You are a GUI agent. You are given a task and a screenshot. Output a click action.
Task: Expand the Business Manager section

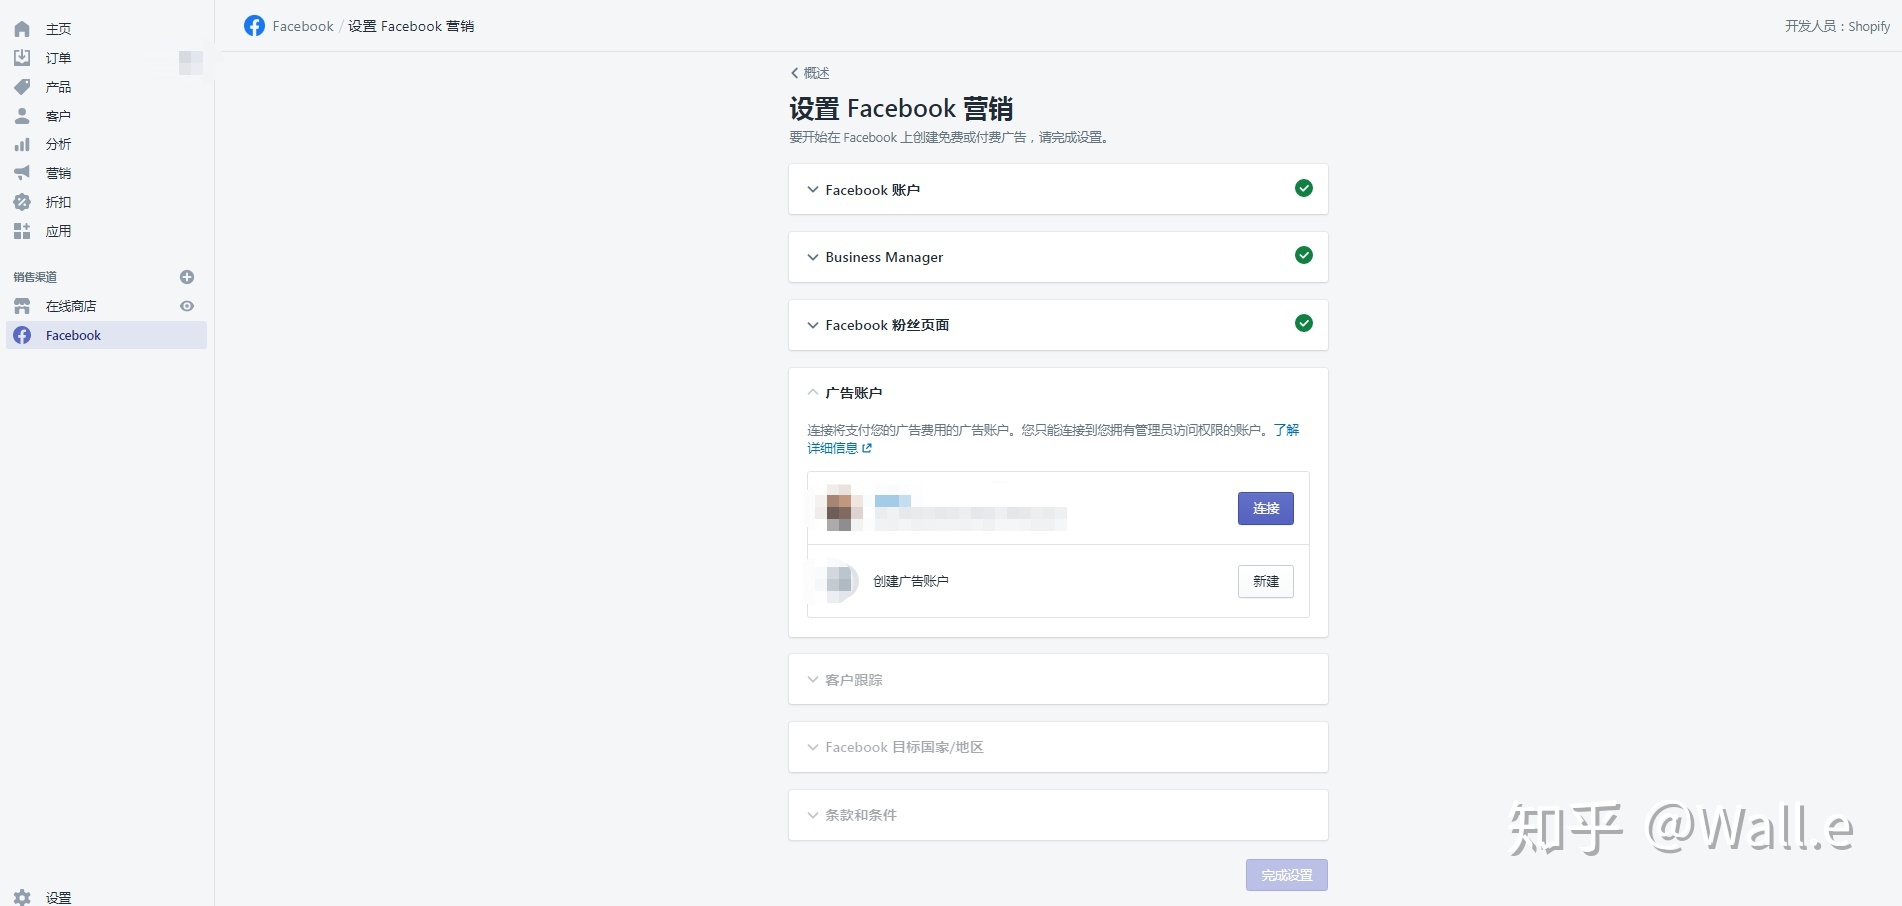[1058, 257]
